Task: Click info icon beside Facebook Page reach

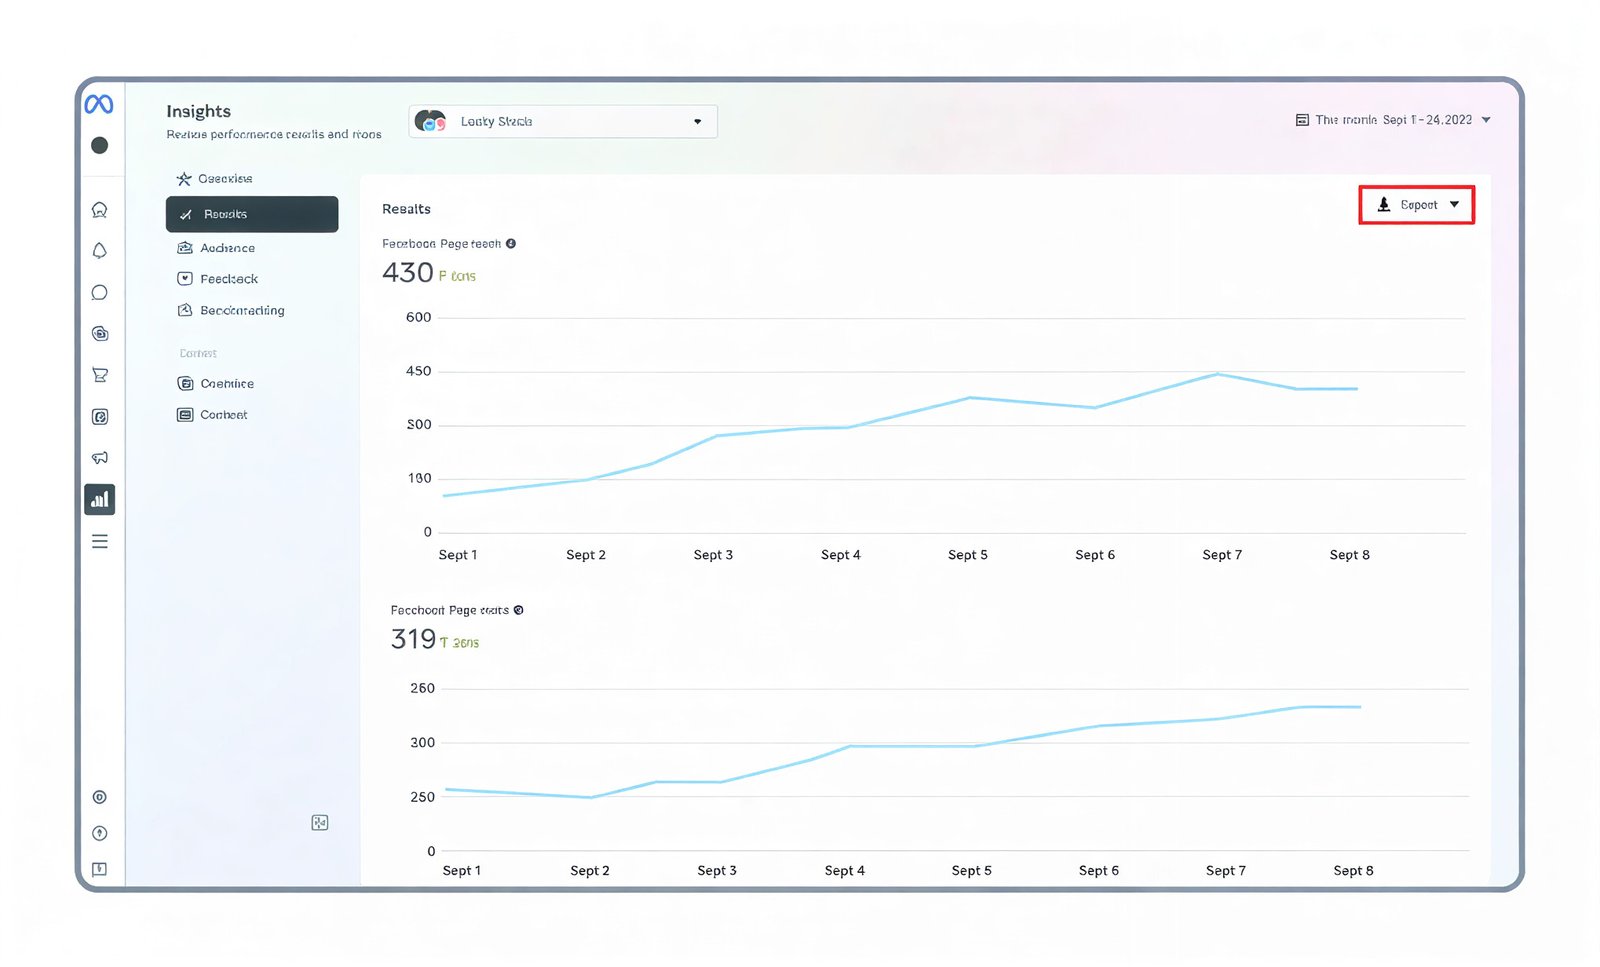Action: (511, 244)
